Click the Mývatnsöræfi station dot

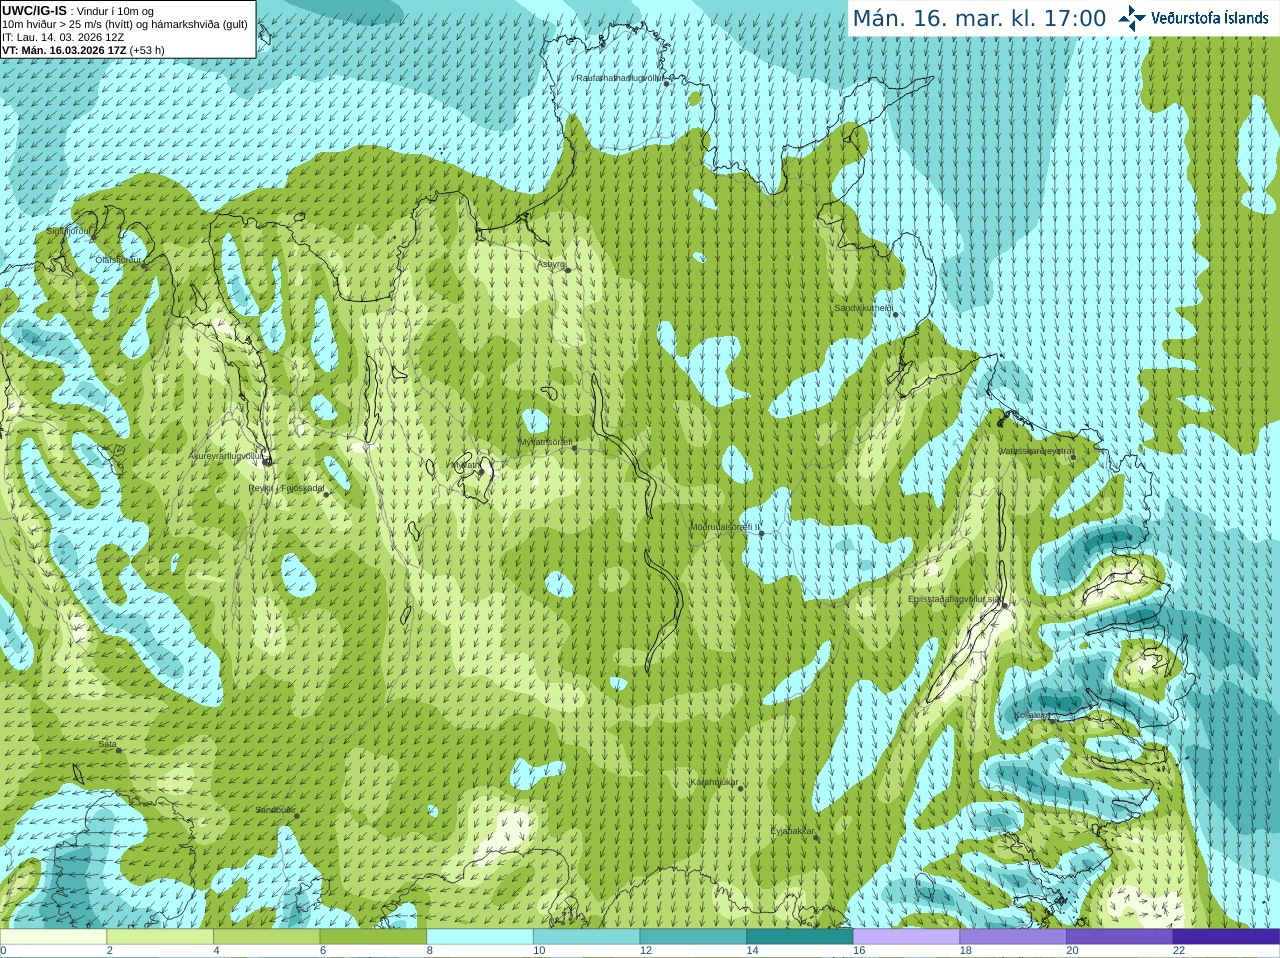[x=574, y=448]
